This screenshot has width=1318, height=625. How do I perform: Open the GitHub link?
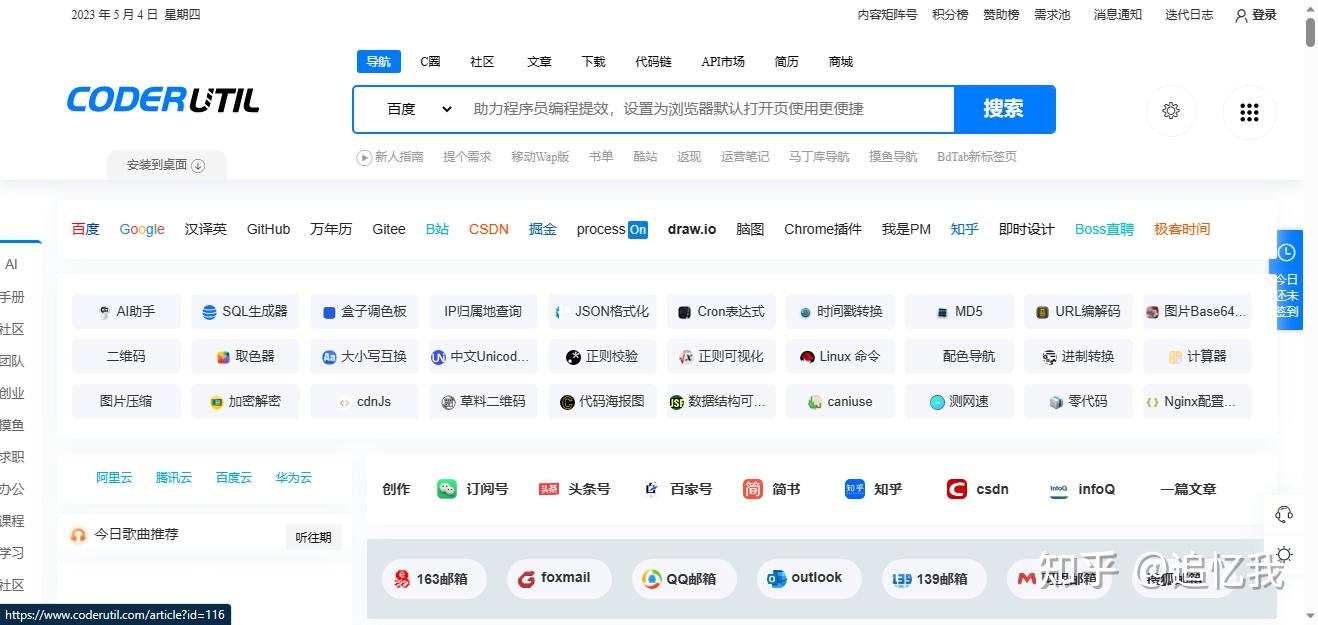[268, 229]
